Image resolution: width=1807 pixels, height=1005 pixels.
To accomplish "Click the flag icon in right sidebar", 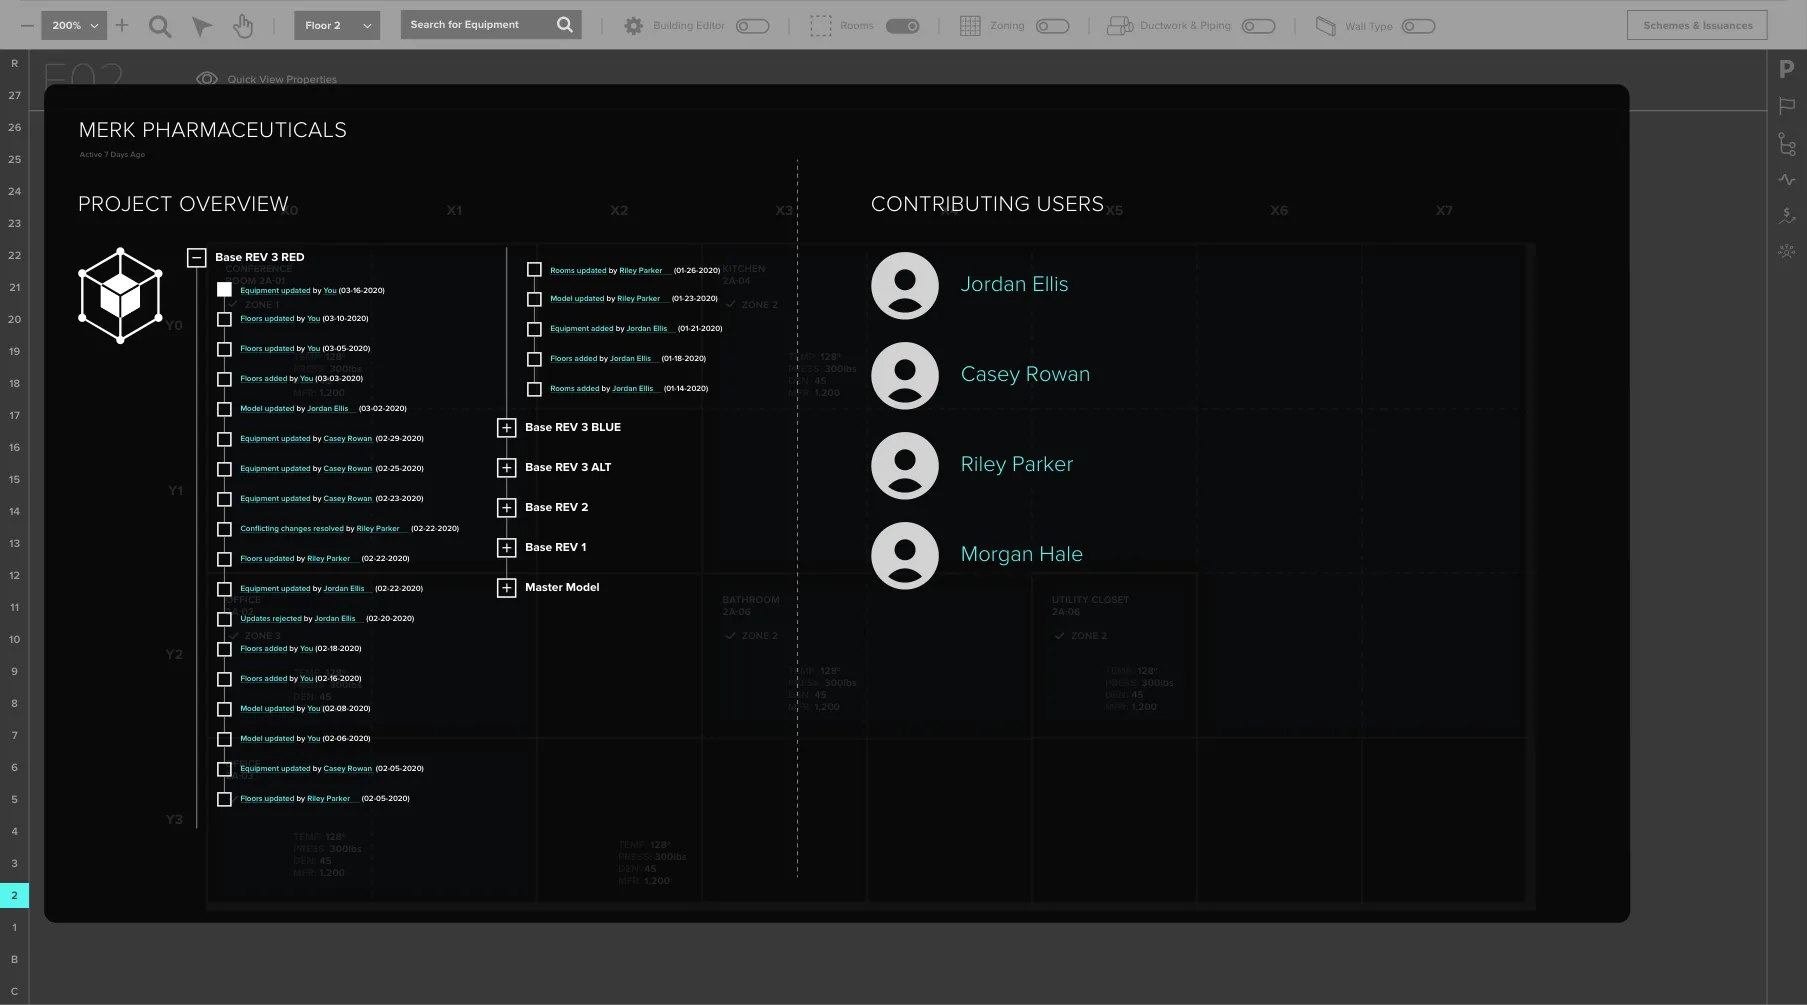I will (1787, 106).
